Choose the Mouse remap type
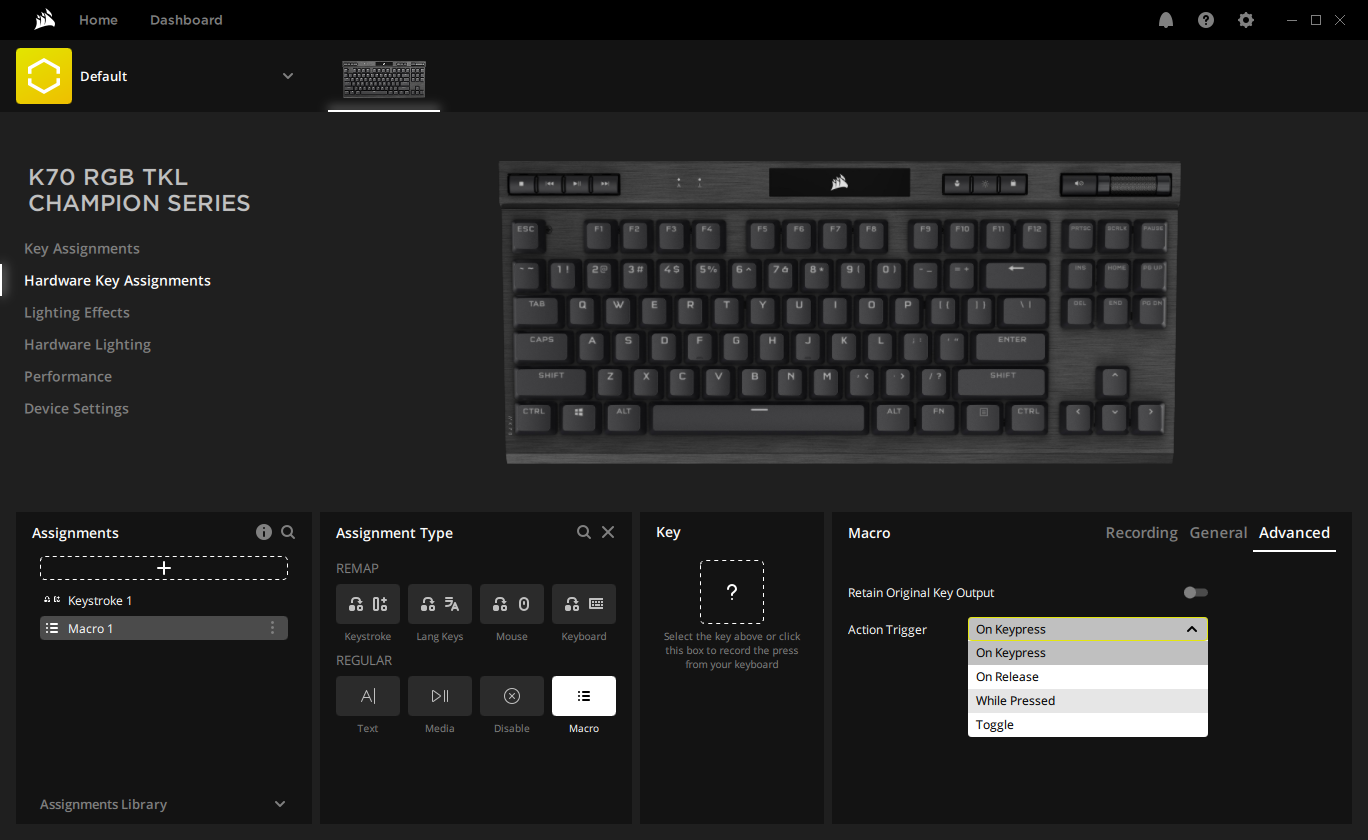The image size is (1368, 840). tap(512, 604)
